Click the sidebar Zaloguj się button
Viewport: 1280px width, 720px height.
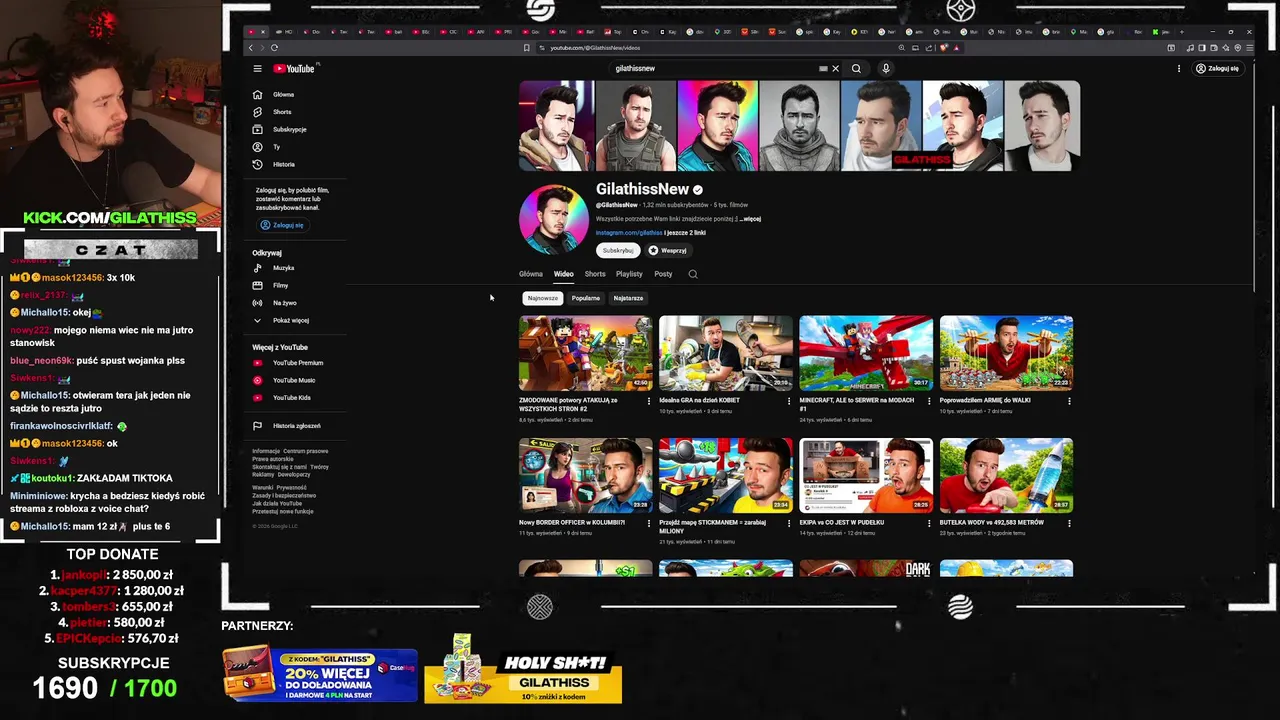[x=282, y=225]
